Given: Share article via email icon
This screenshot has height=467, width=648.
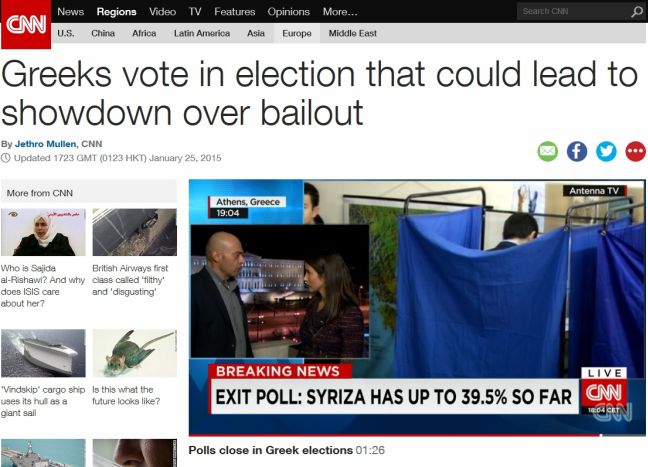Looking at the screenshot, I should pyautogui.click(x=548, y=151).
